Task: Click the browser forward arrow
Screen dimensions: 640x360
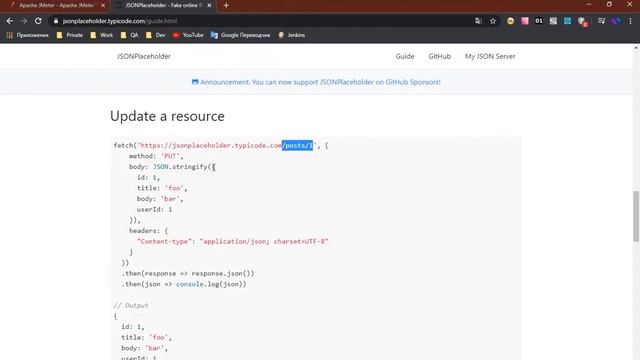Action: pyautogui.click(x=24, y=21)
